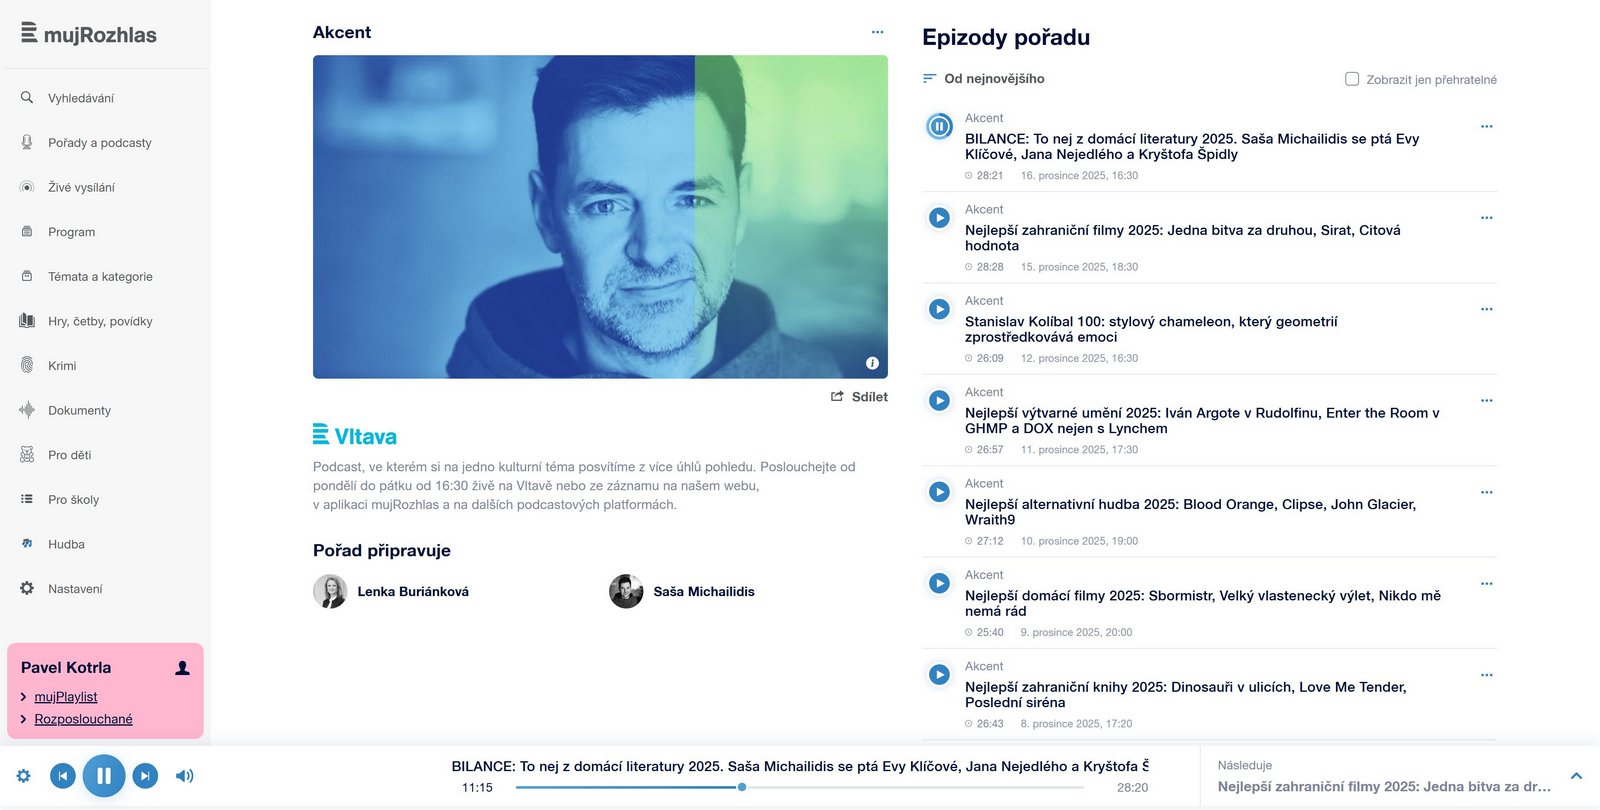This screenshot has width=1600, height=810.
Task: Play the Stanislav Kolíbal 100 episode
Action: point(939,309)
